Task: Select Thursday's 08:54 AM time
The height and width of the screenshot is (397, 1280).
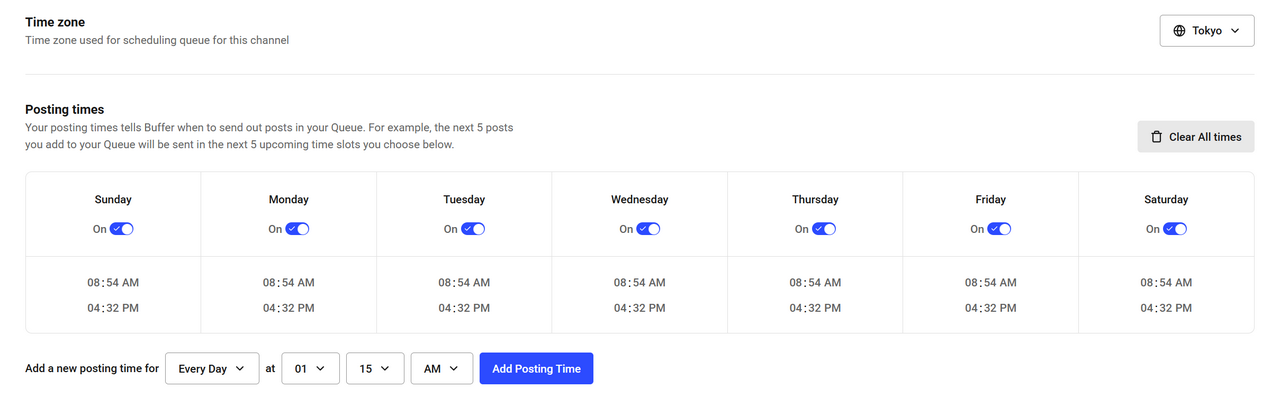Action: [815, 283]
